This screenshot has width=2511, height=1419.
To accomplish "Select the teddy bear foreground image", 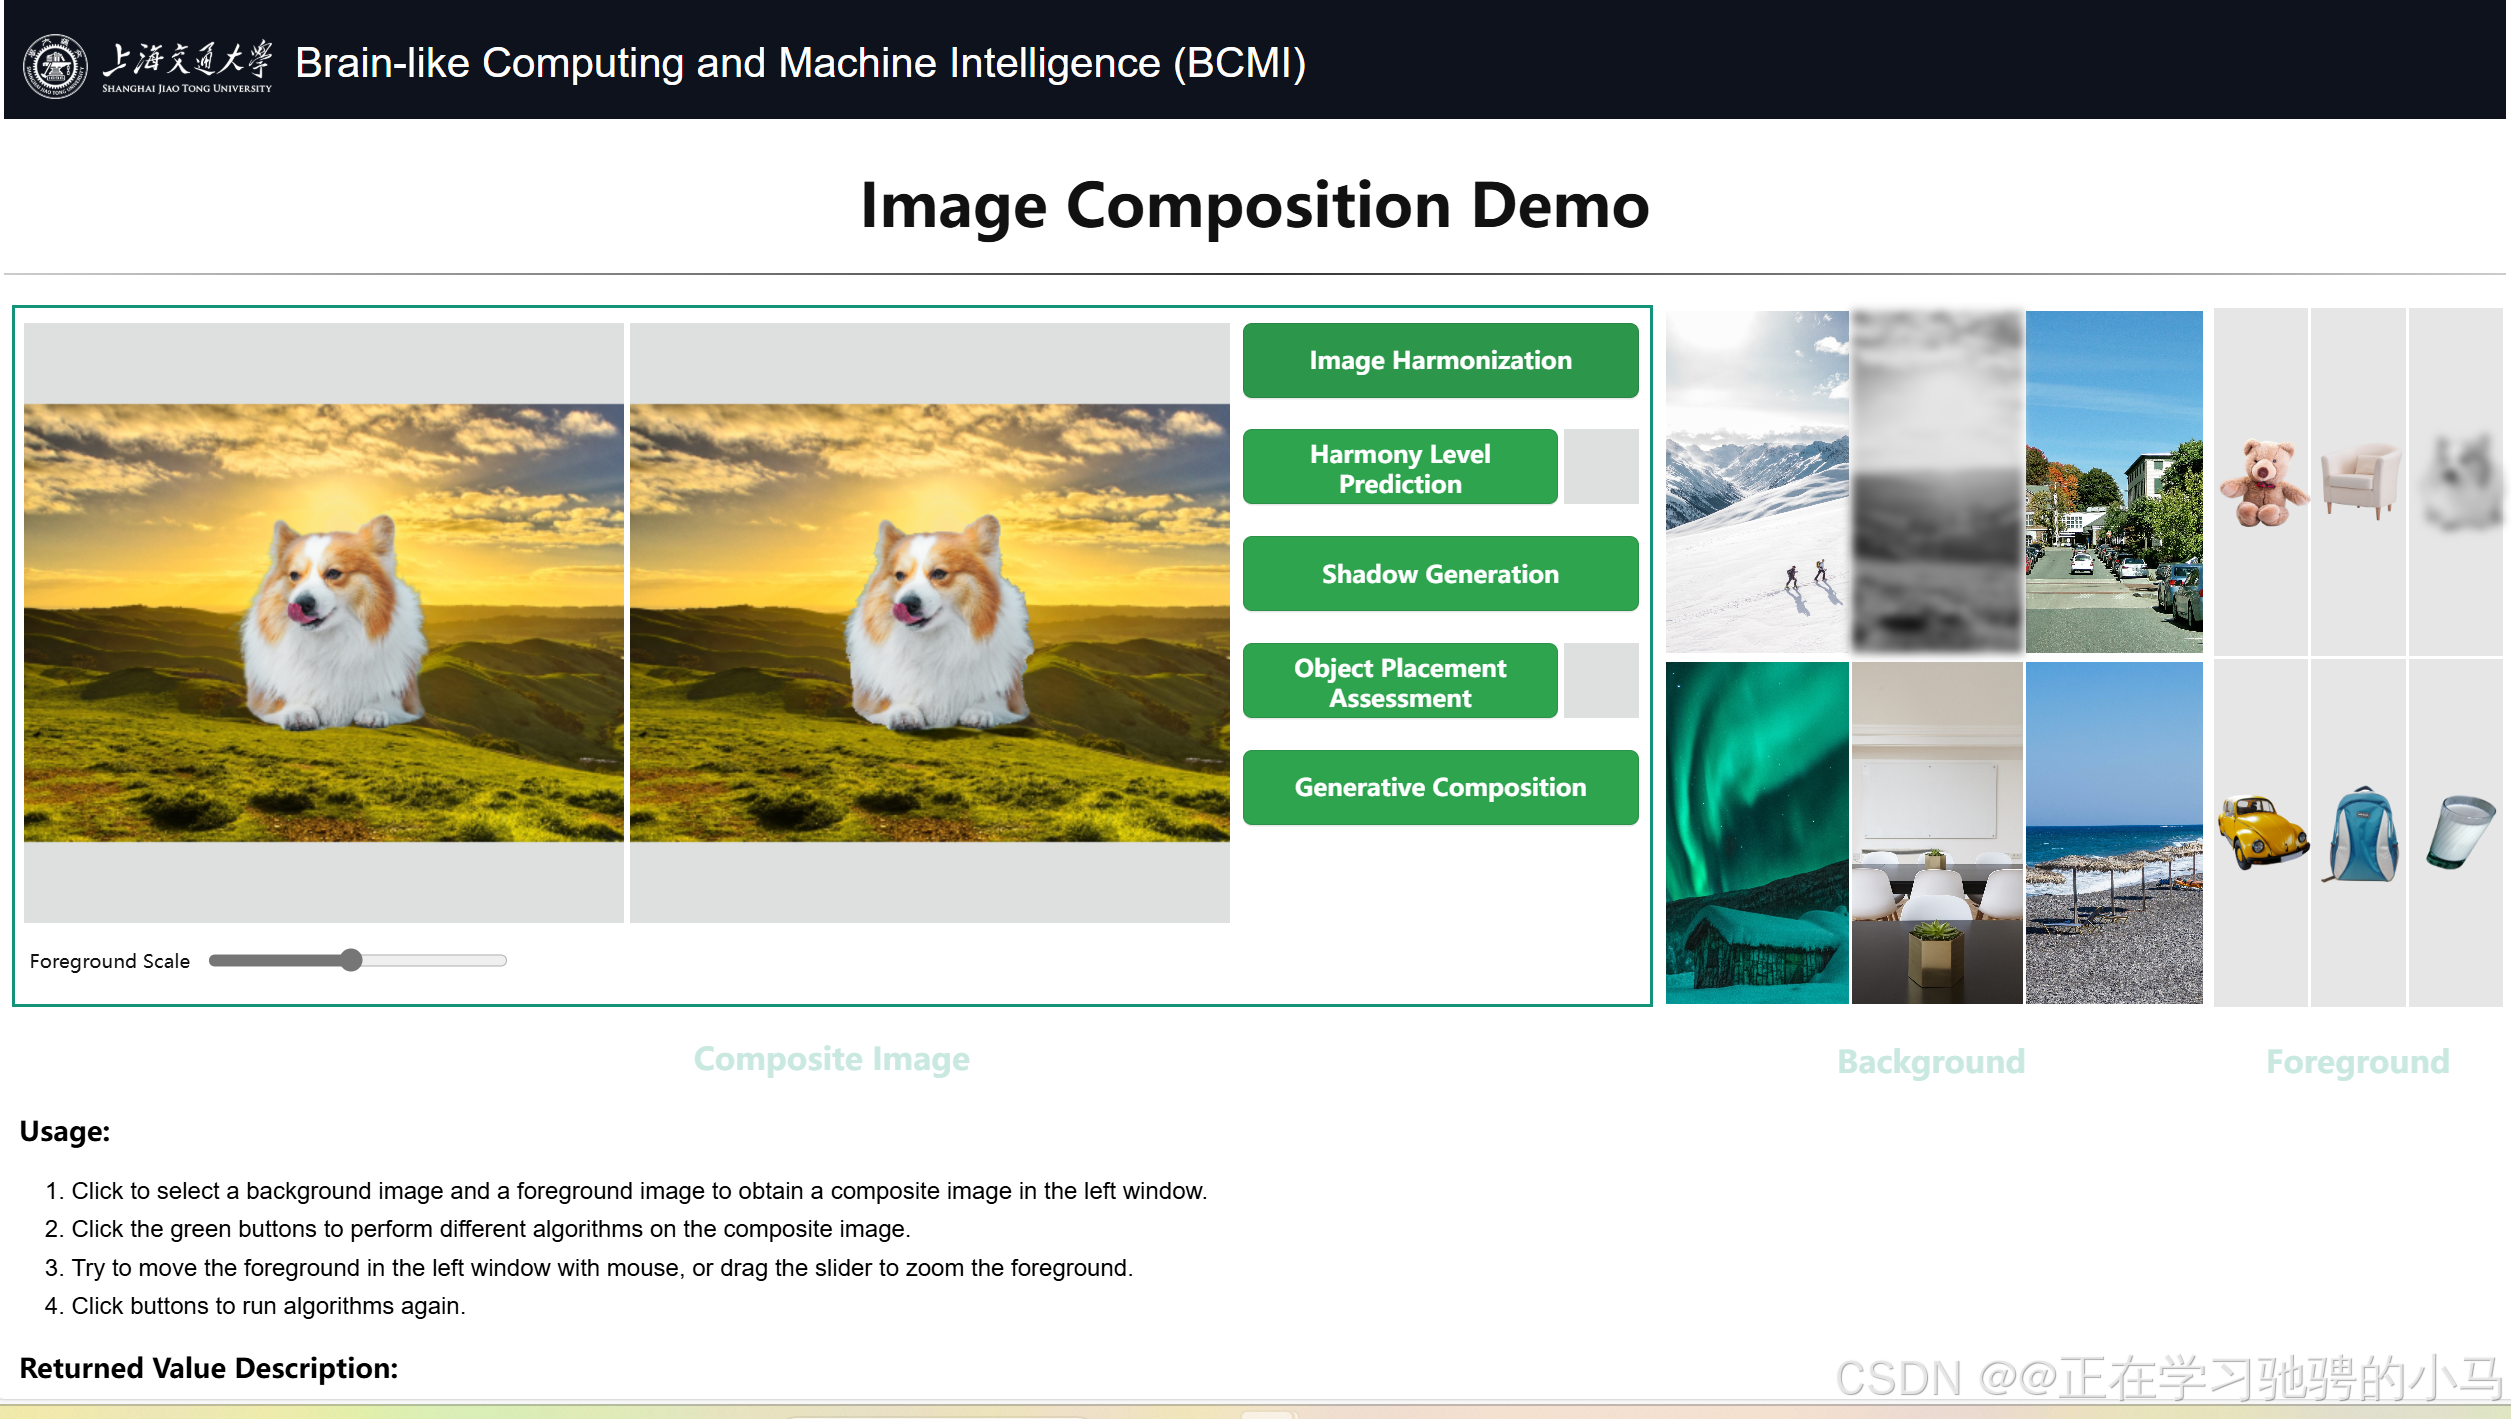I will click(2262, 483).
